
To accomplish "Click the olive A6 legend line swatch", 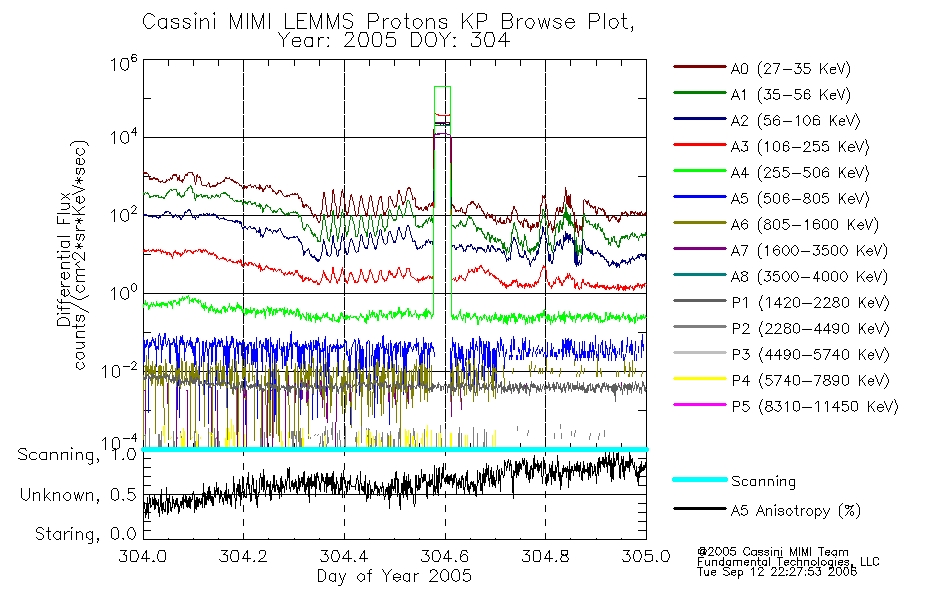I will (x=699, y=223).
